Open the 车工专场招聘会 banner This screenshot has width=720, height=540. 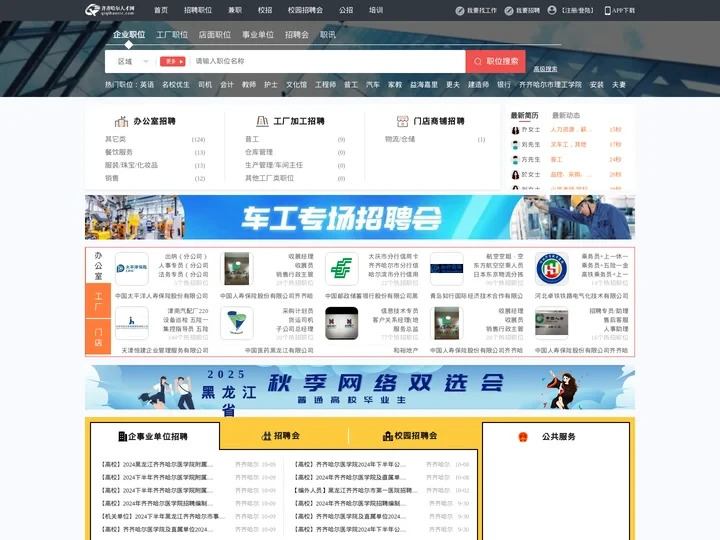click(360, 217)
